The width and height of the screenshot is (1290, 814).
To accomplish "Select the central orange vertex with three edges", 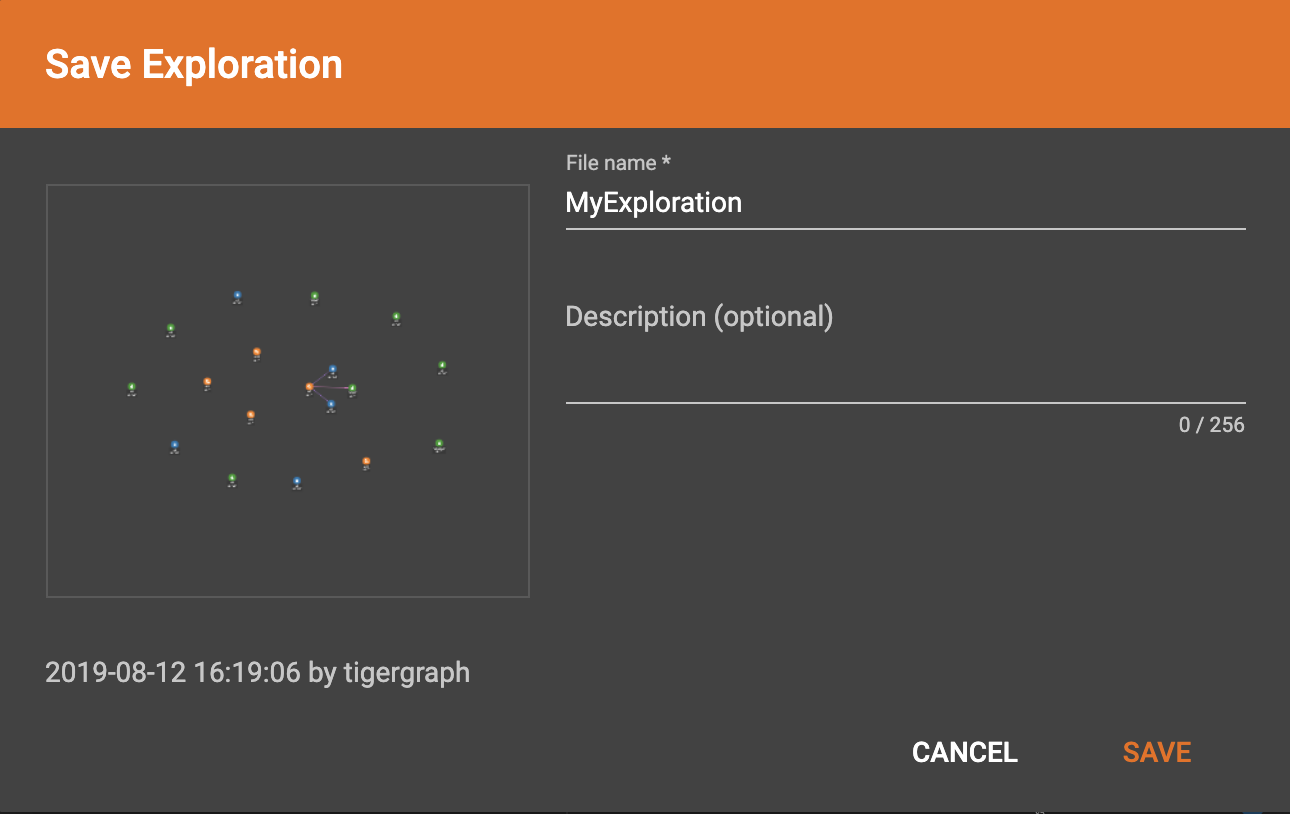I will coord(309,386).
